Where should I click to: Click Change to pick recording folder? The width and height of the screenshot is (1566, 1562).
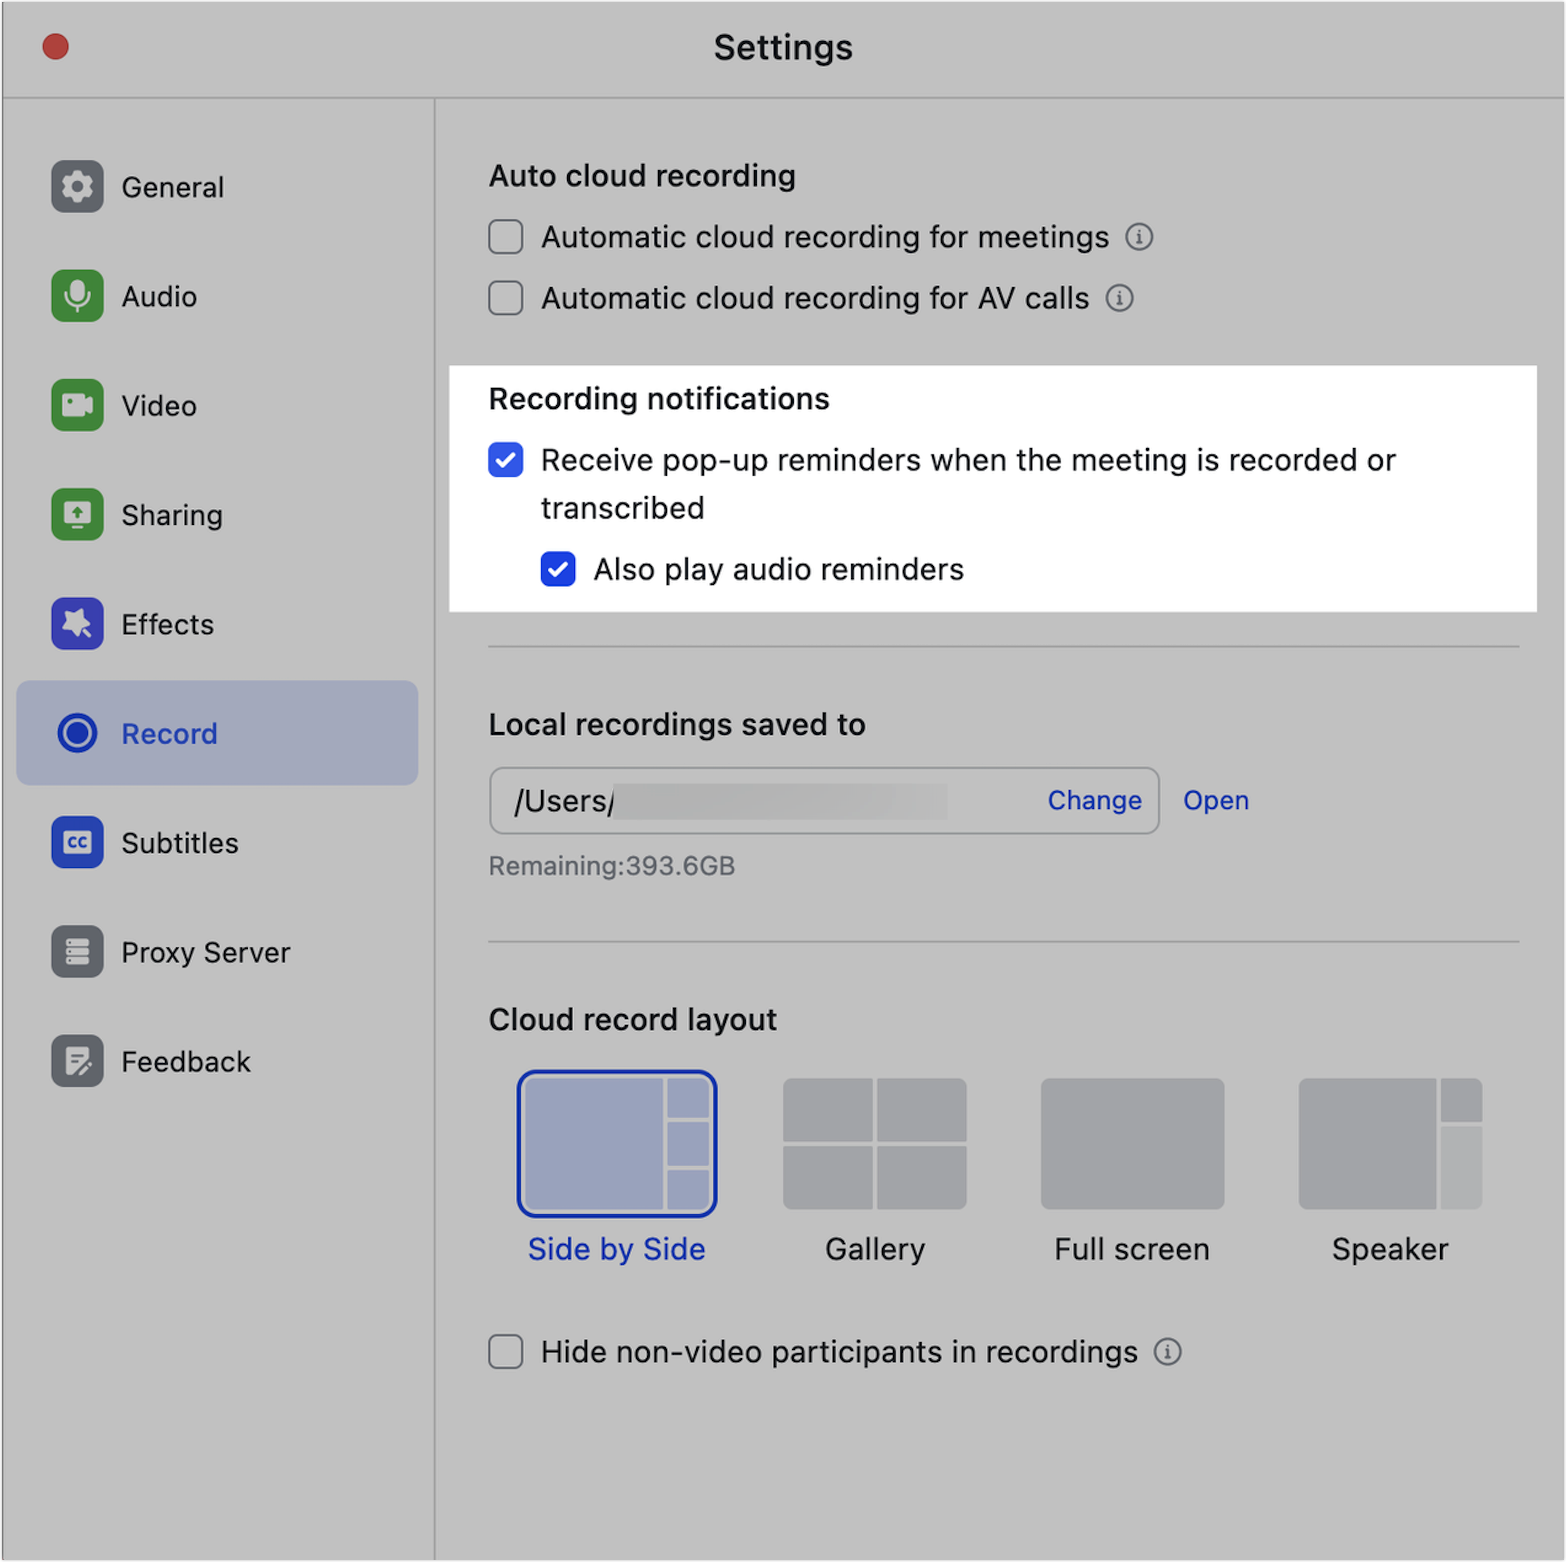click(1094, 800)
